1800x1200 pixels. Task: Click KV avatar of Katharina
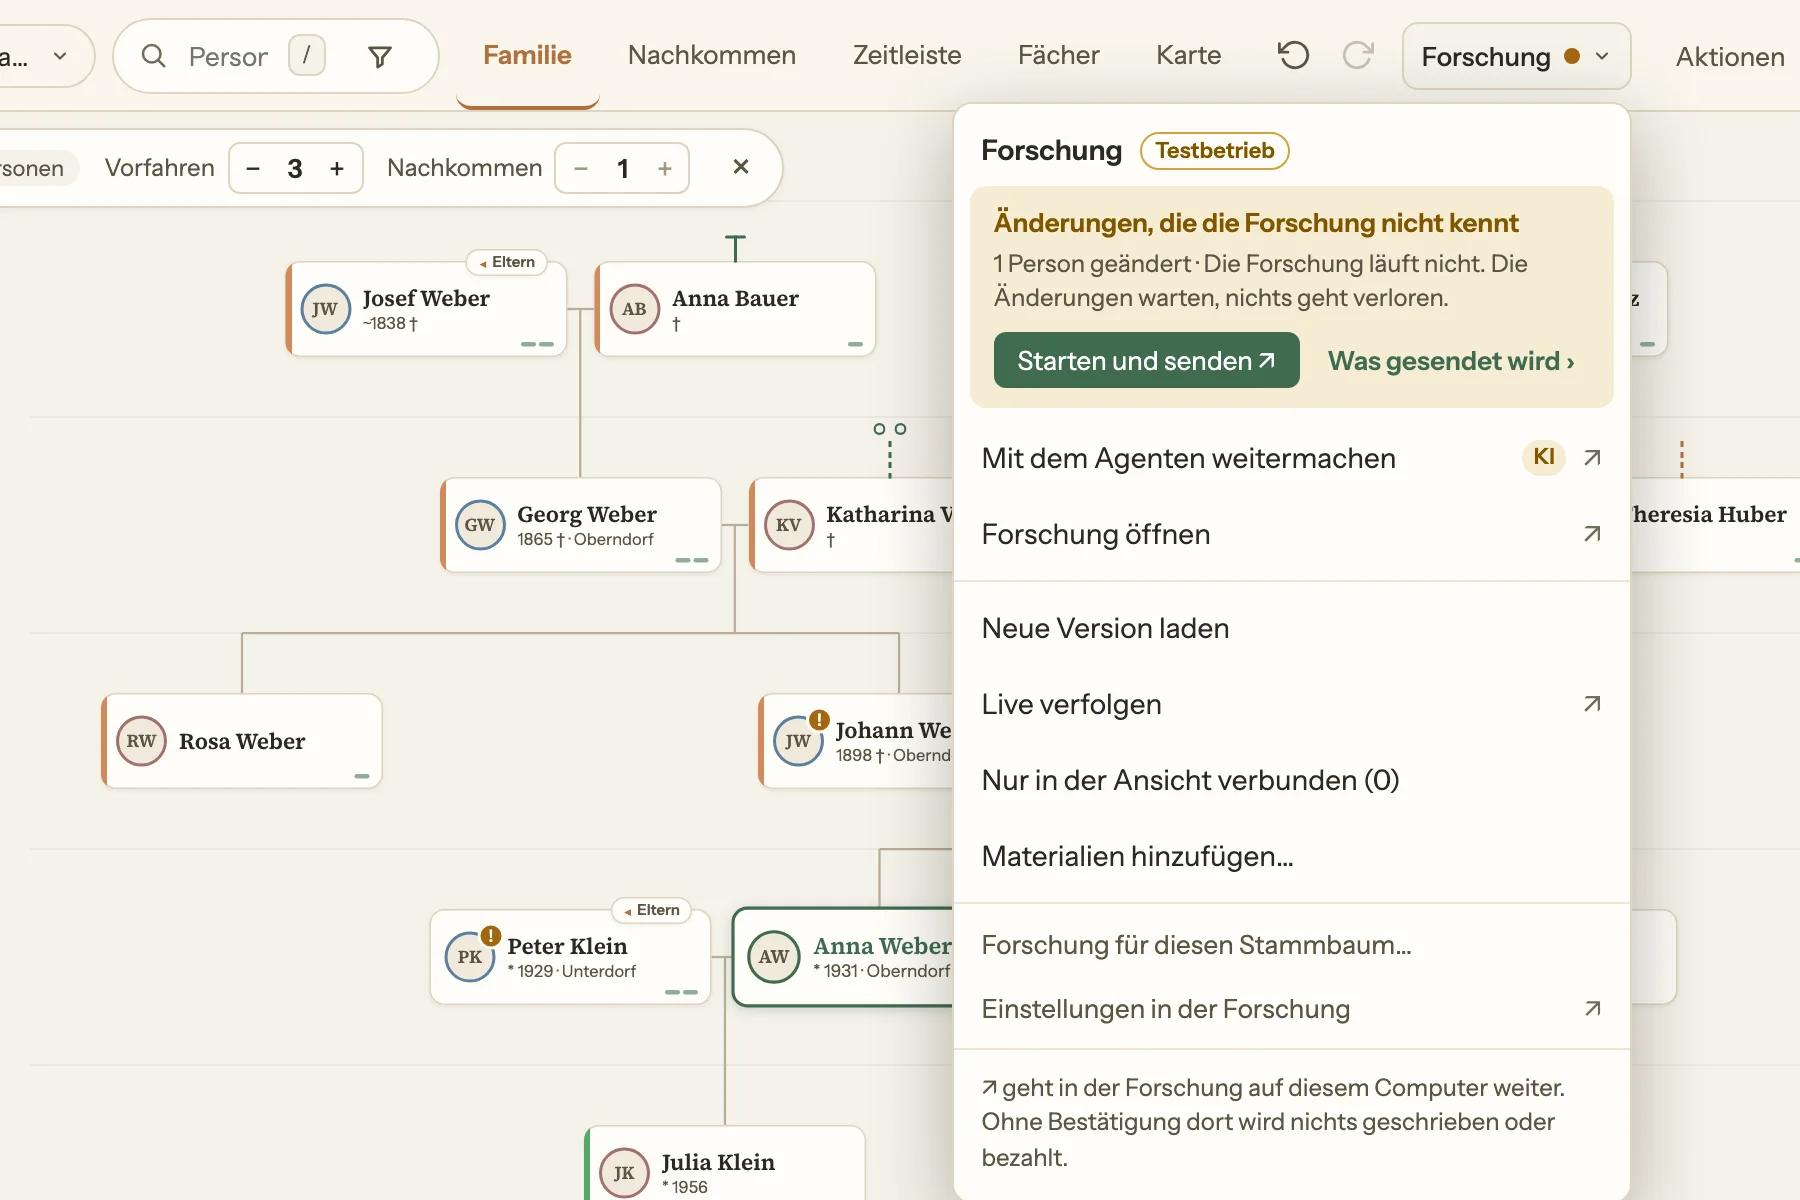tap(789, 525)
